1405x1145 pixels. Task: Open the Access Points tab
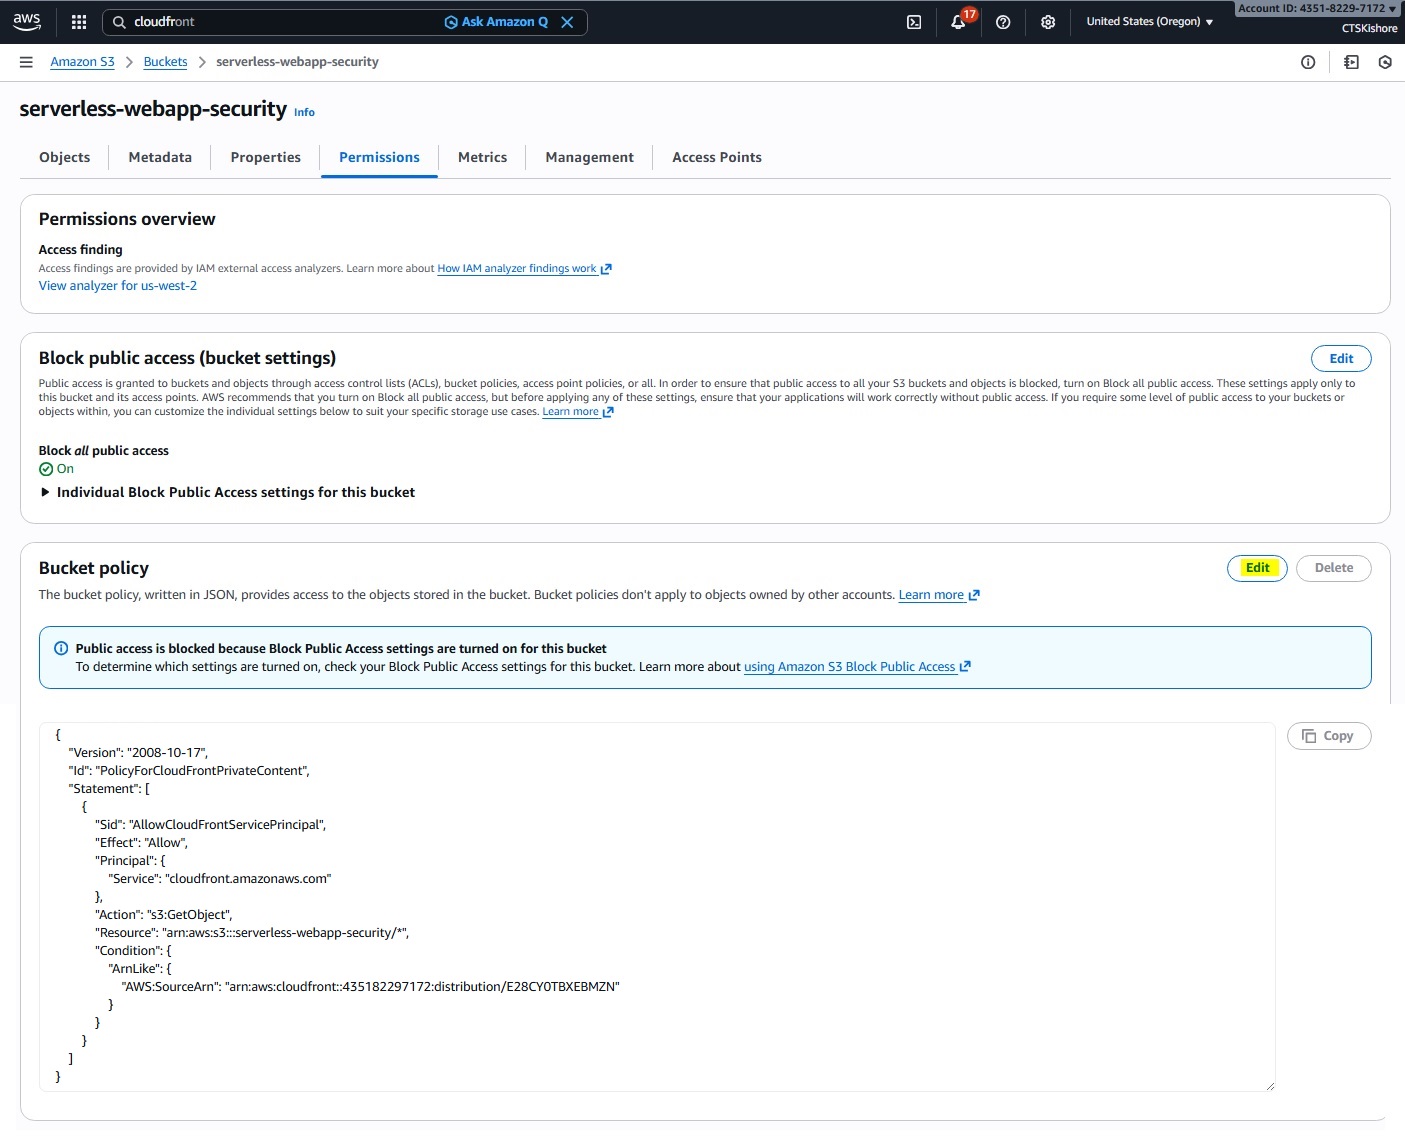point(716,157)
